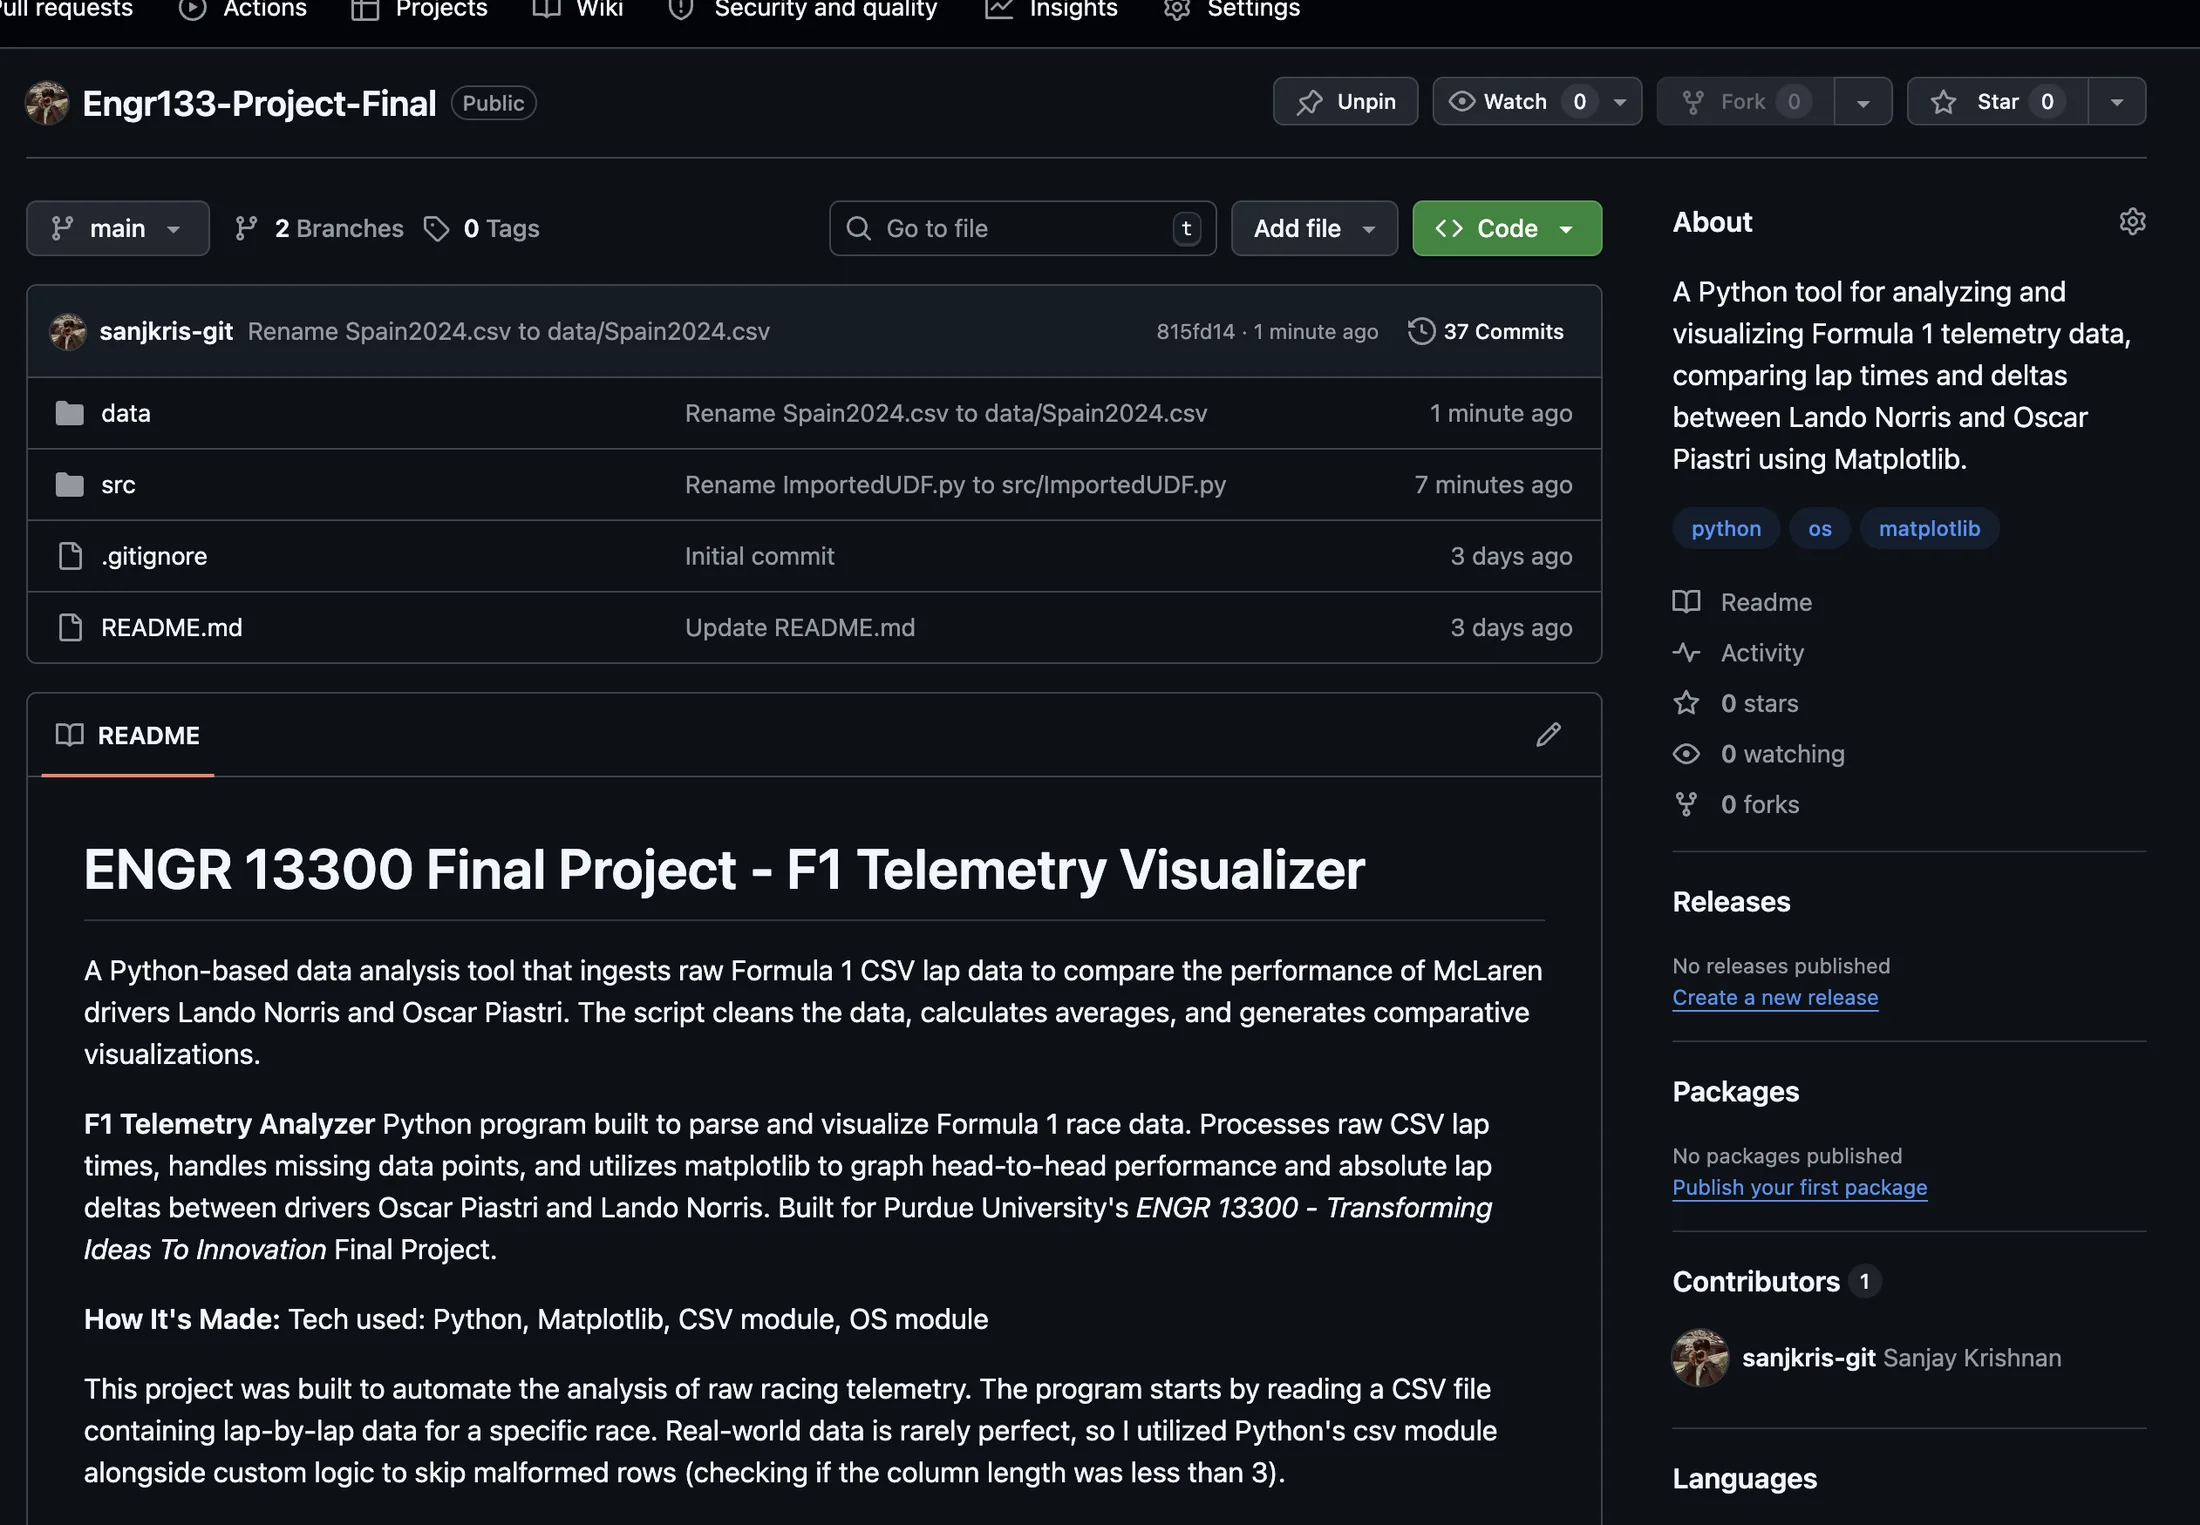Open the green Code dropdown
This screenshot has width=2200, height=1525.
[1507, 229]
